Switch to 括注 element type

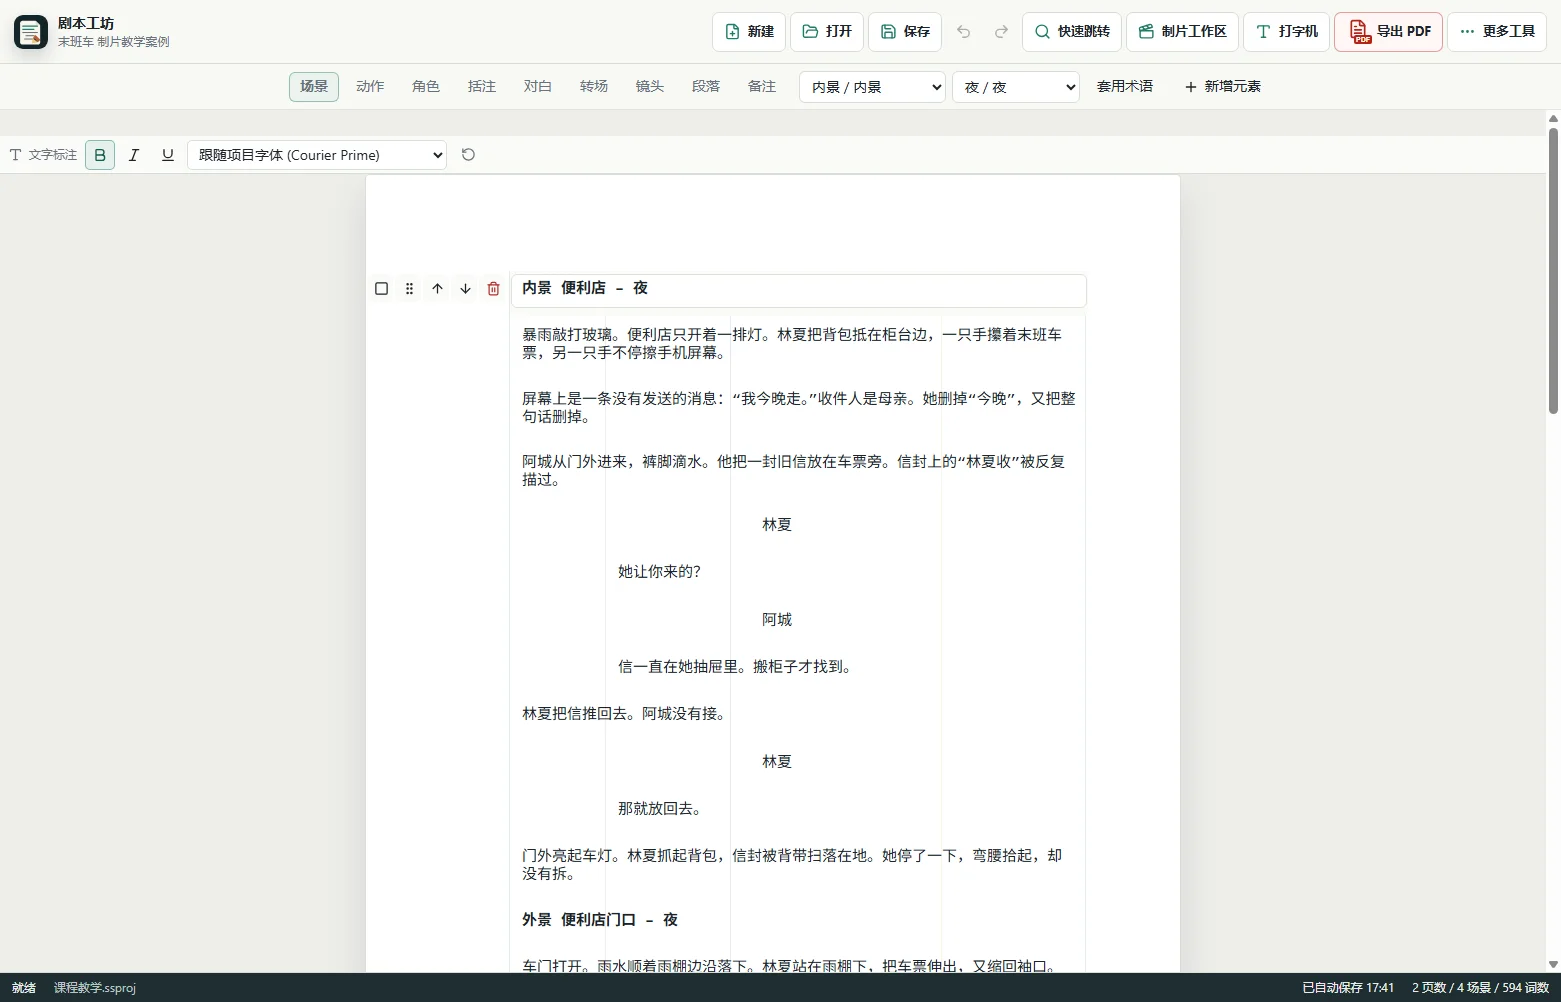tap(482, 87)
